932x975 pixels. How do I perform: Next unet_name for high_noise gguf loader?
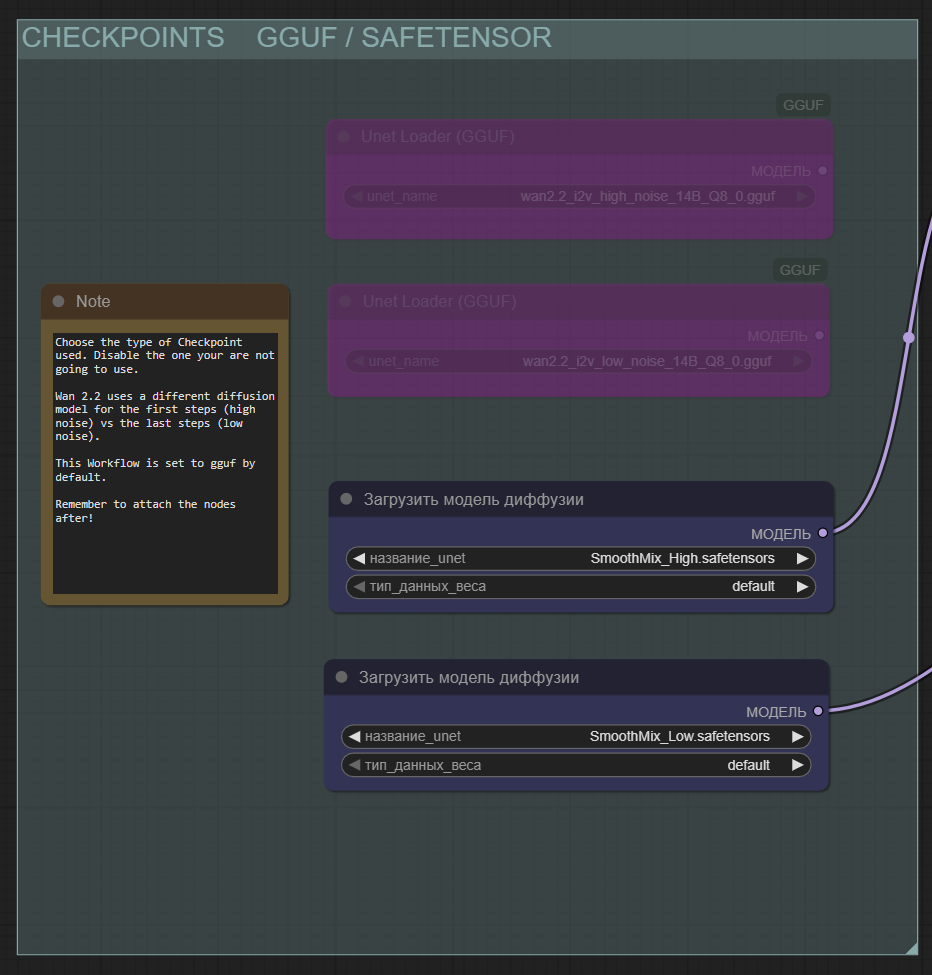[802, 196]
